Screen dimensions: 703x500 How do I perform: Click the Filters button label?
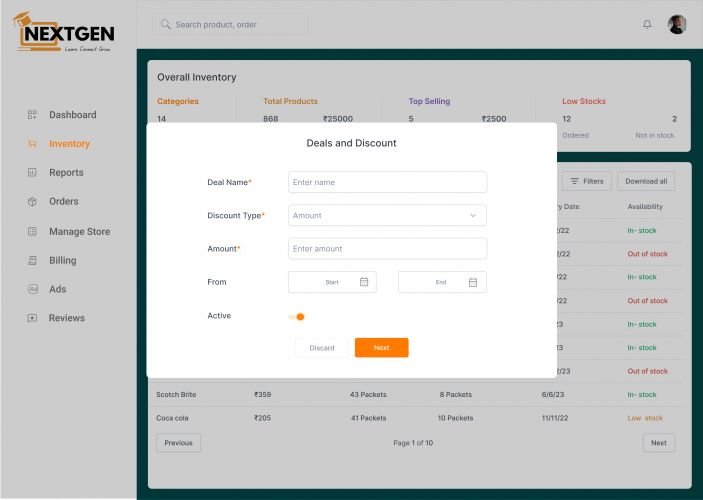(x=593, y=181)
